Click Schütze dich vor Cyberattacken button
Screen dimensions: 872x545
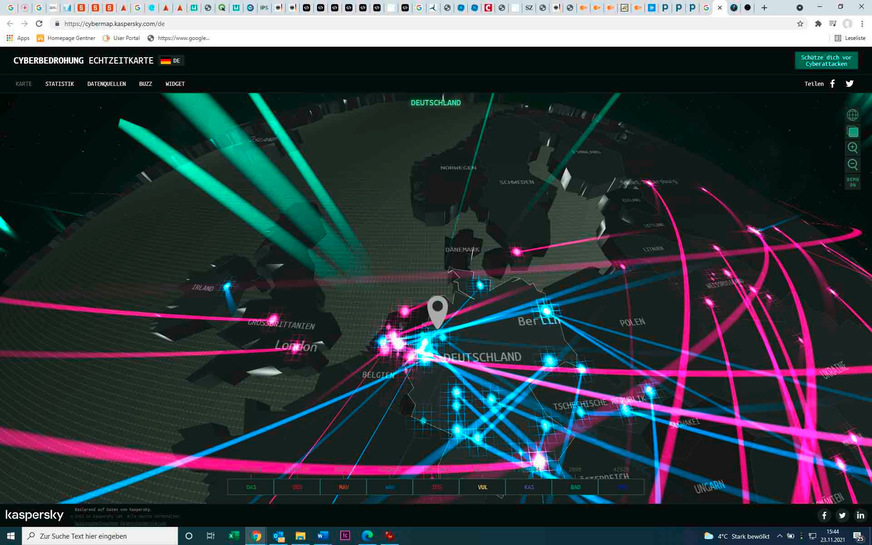[826, 61]
